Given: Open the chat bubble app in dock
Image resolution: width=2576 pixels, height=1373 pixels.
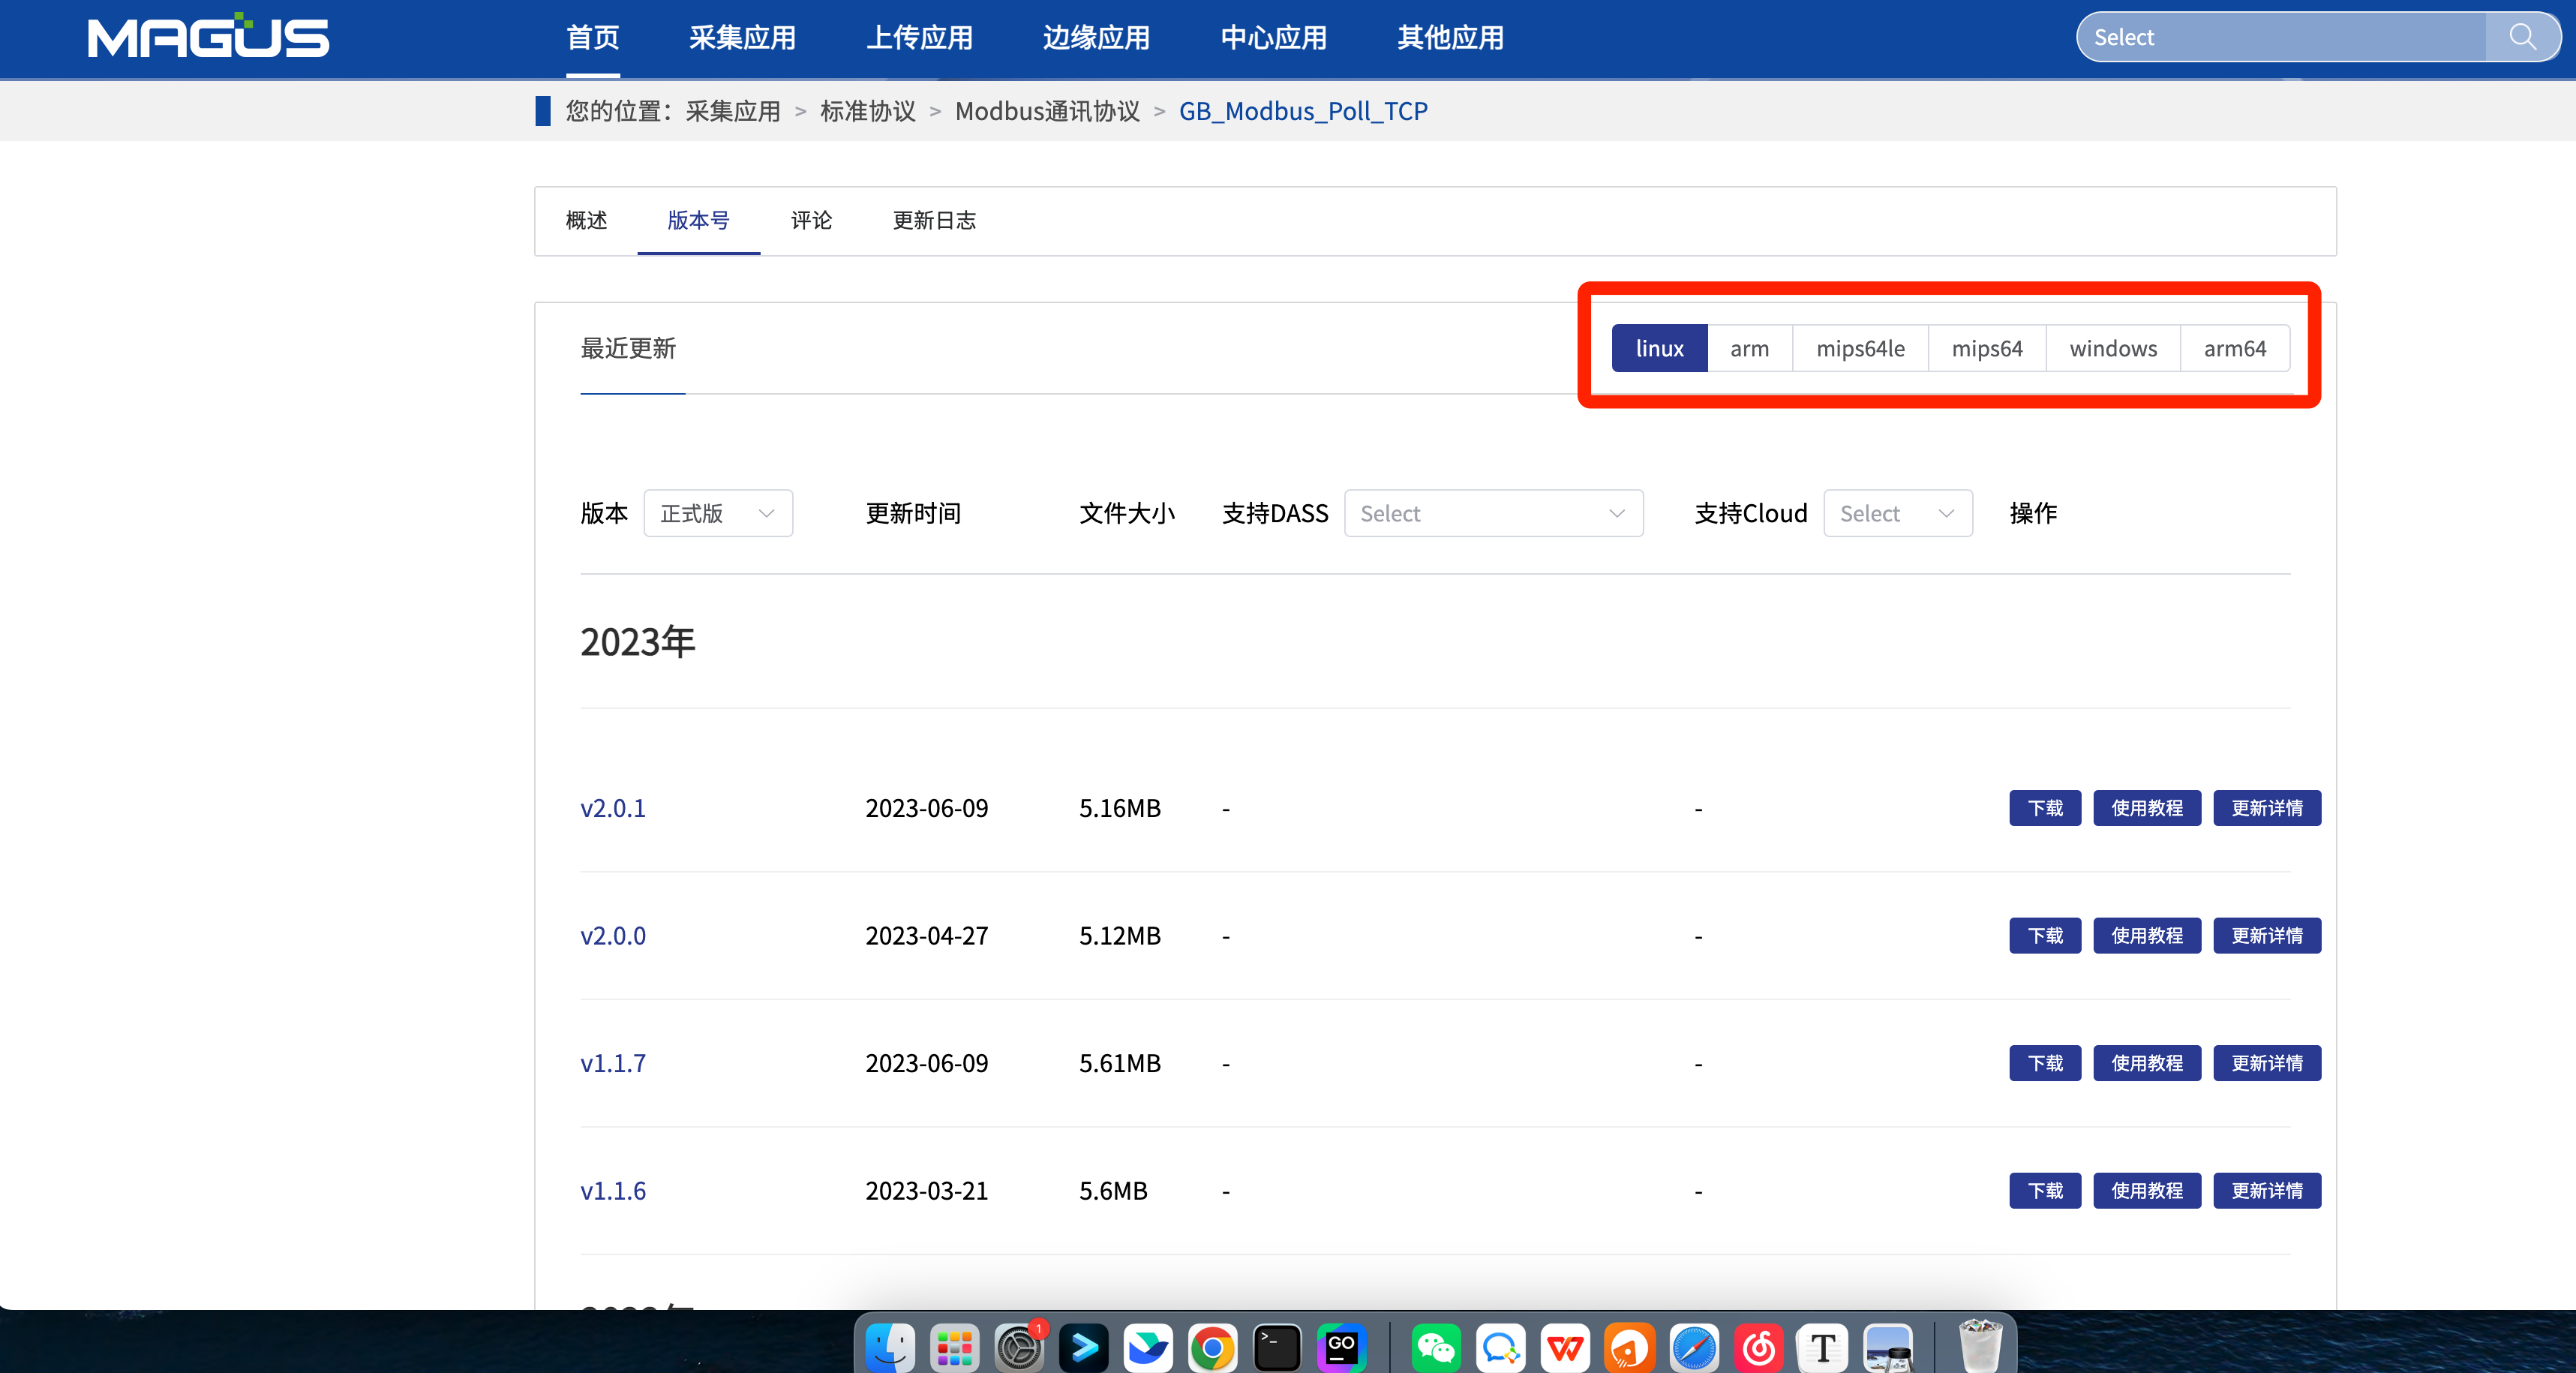Looking at the screenshot, I should (1501, 1347).
